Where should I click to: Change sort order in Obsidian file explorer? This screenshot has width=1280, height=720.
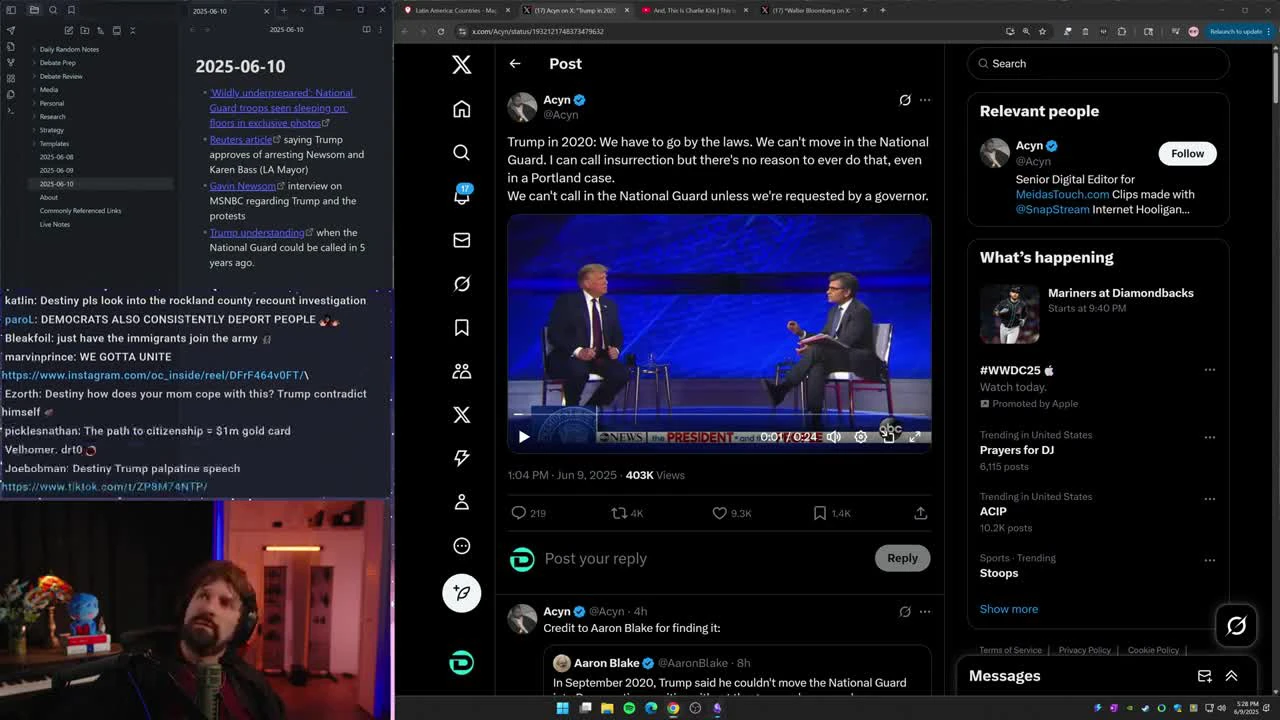[100, 30]
